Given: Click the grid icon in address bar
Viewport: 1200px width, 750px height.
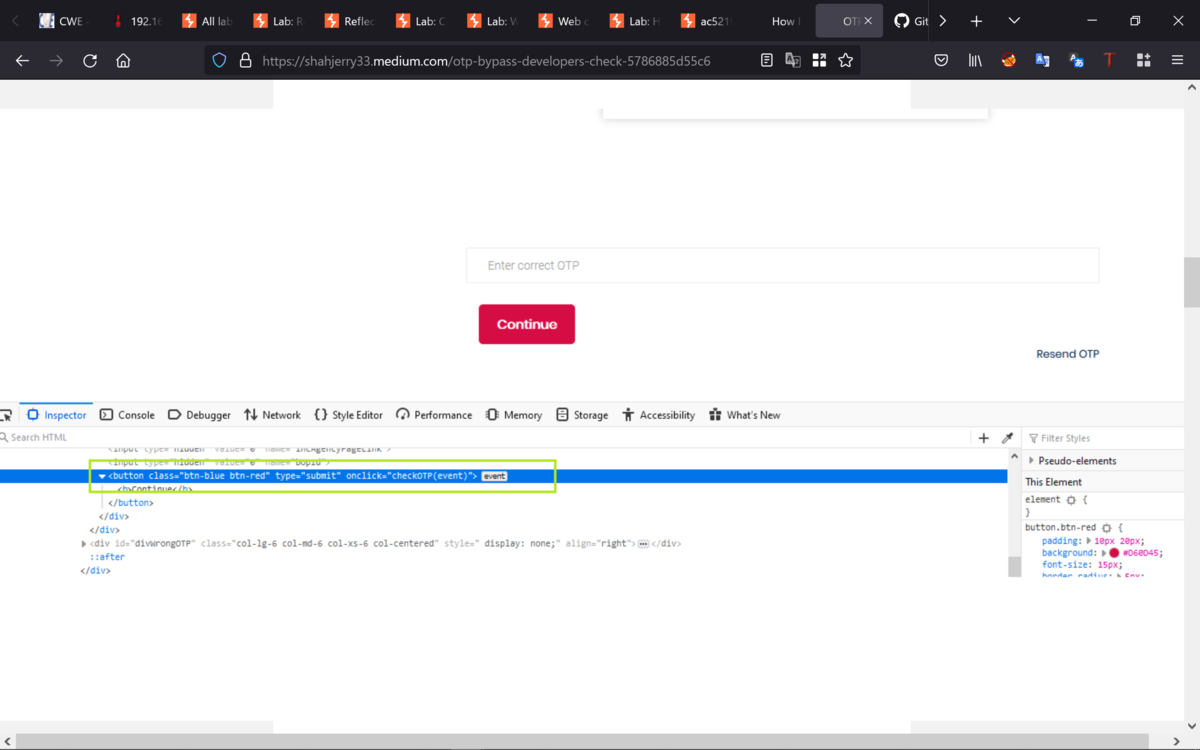Looking at the screenshot, I should click(x=819, y=61).
